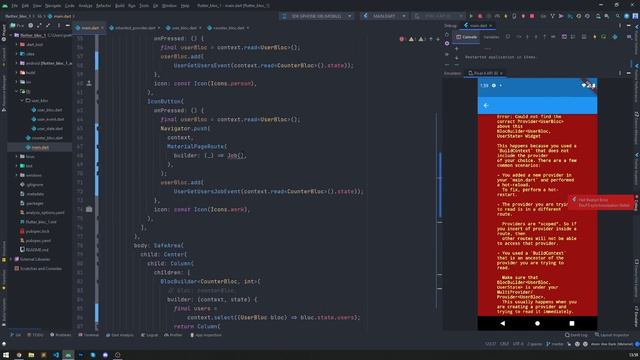Open the Tools menu
Screen dimensions: 640x360
pos(144,6)
